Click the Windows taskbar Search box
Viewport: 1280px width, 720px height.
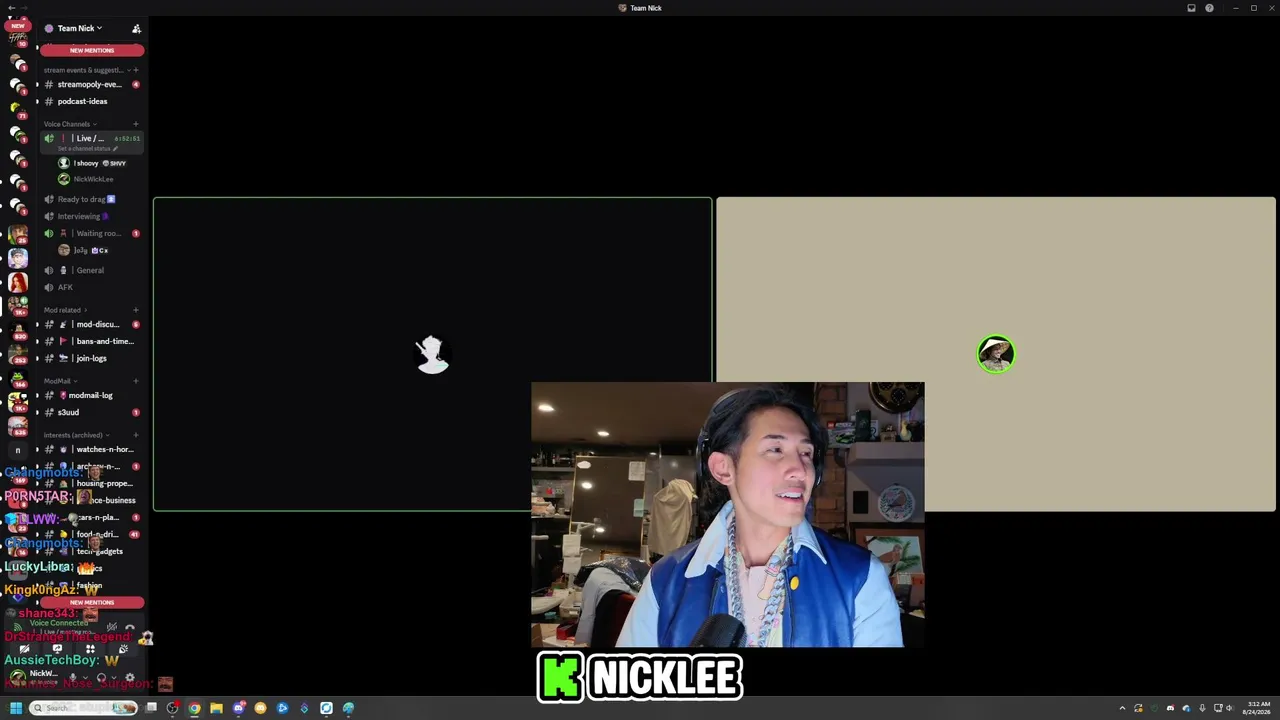(84, 708)
